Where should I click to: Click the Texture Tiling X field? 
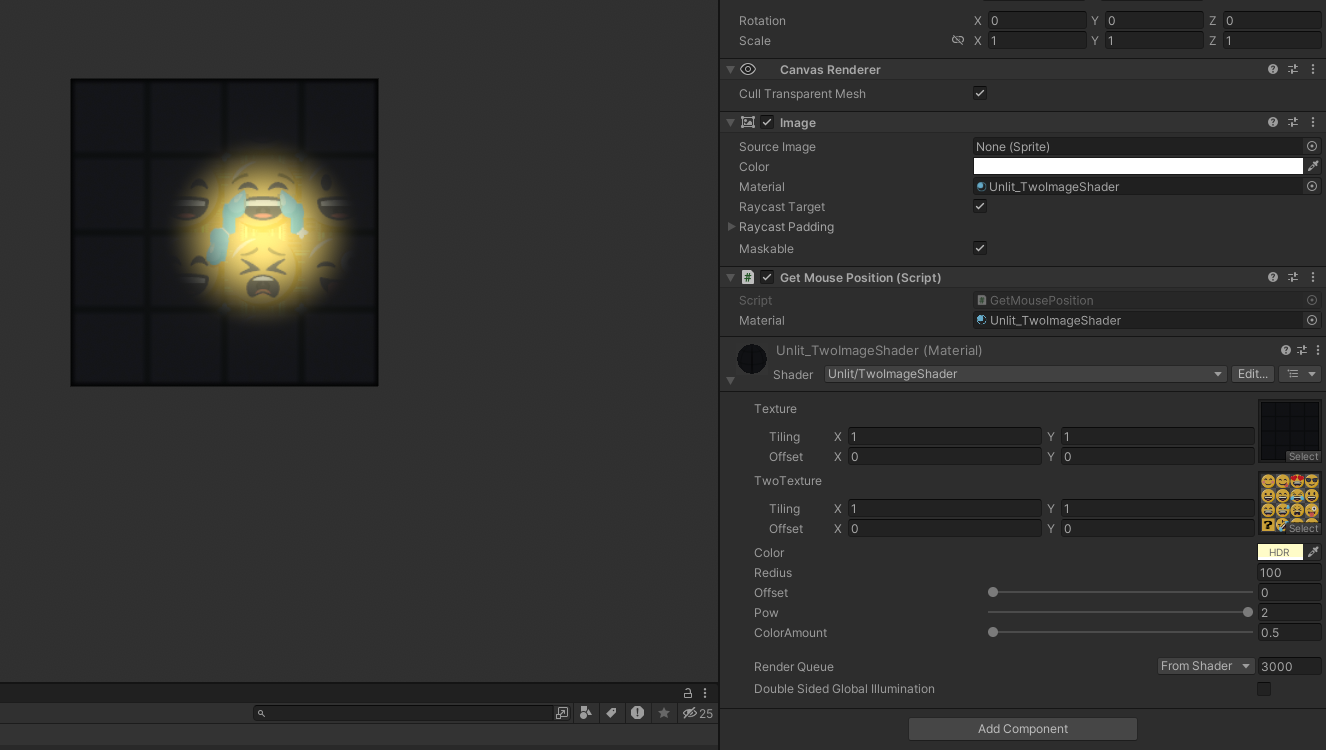click(945, 437)
